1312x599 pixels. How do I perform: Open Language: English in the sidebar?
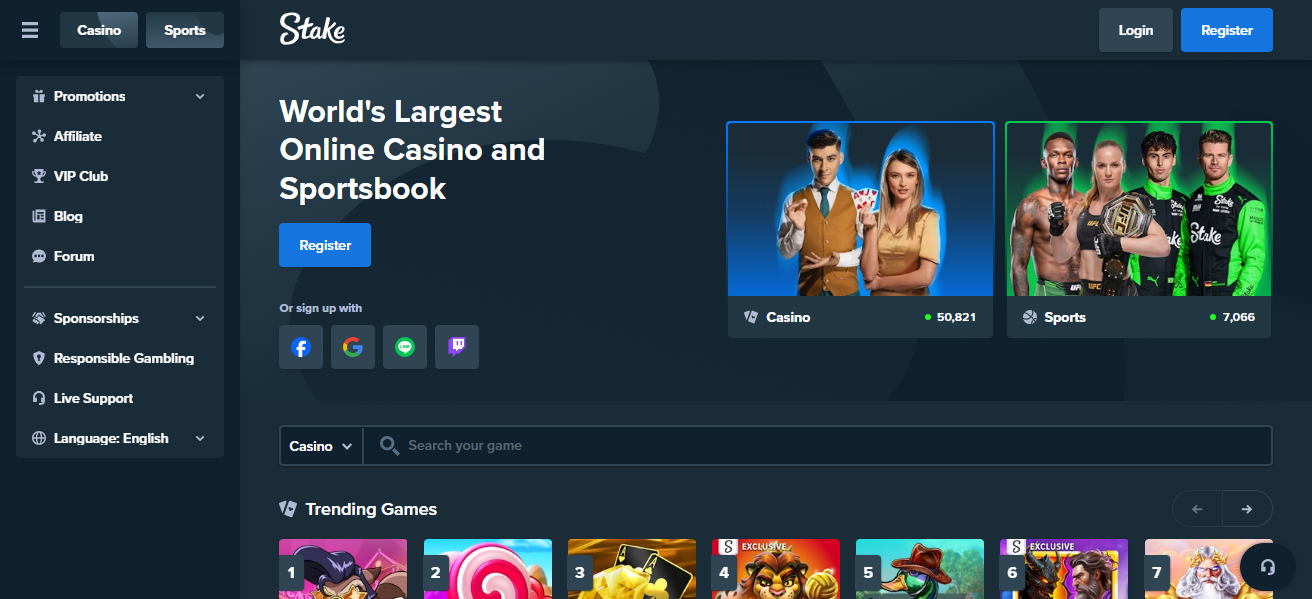[x=120, y=438]
